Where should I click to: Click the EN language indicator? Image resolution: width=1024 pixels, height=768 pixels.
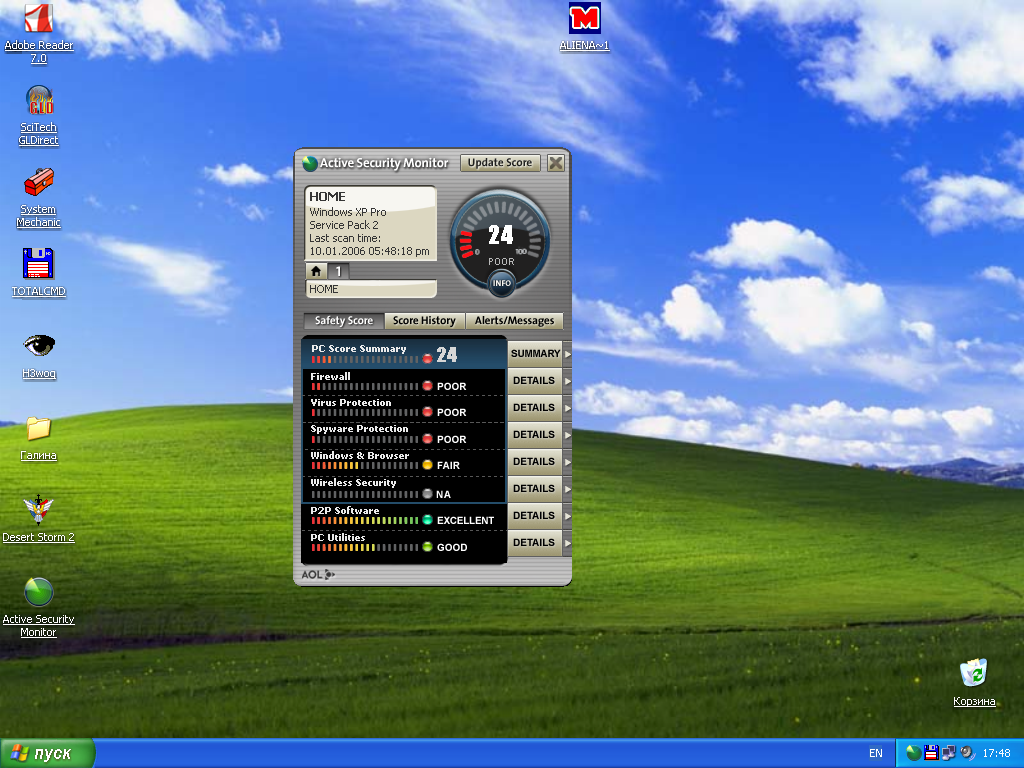pyautogui.click(x=876, y=754)
